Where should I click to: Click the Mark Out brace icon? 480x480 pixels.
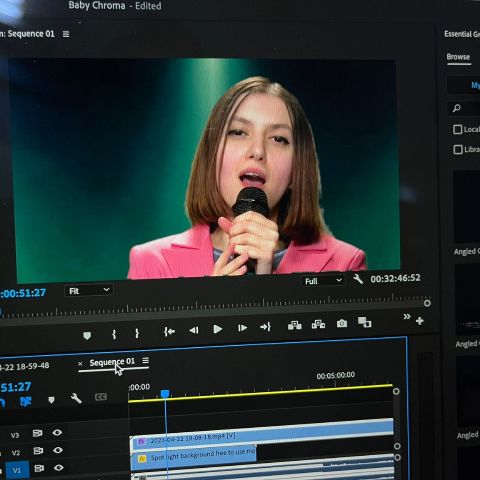click(x=137, y=333)
